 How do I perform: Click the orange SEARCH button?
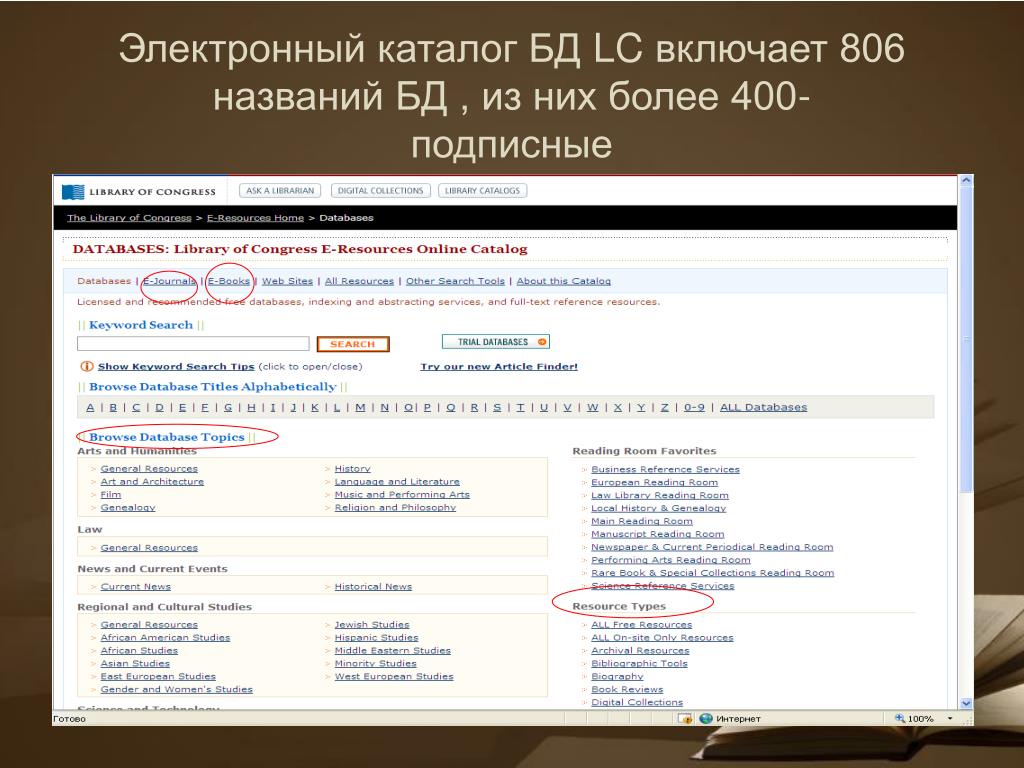click(353, 344)
